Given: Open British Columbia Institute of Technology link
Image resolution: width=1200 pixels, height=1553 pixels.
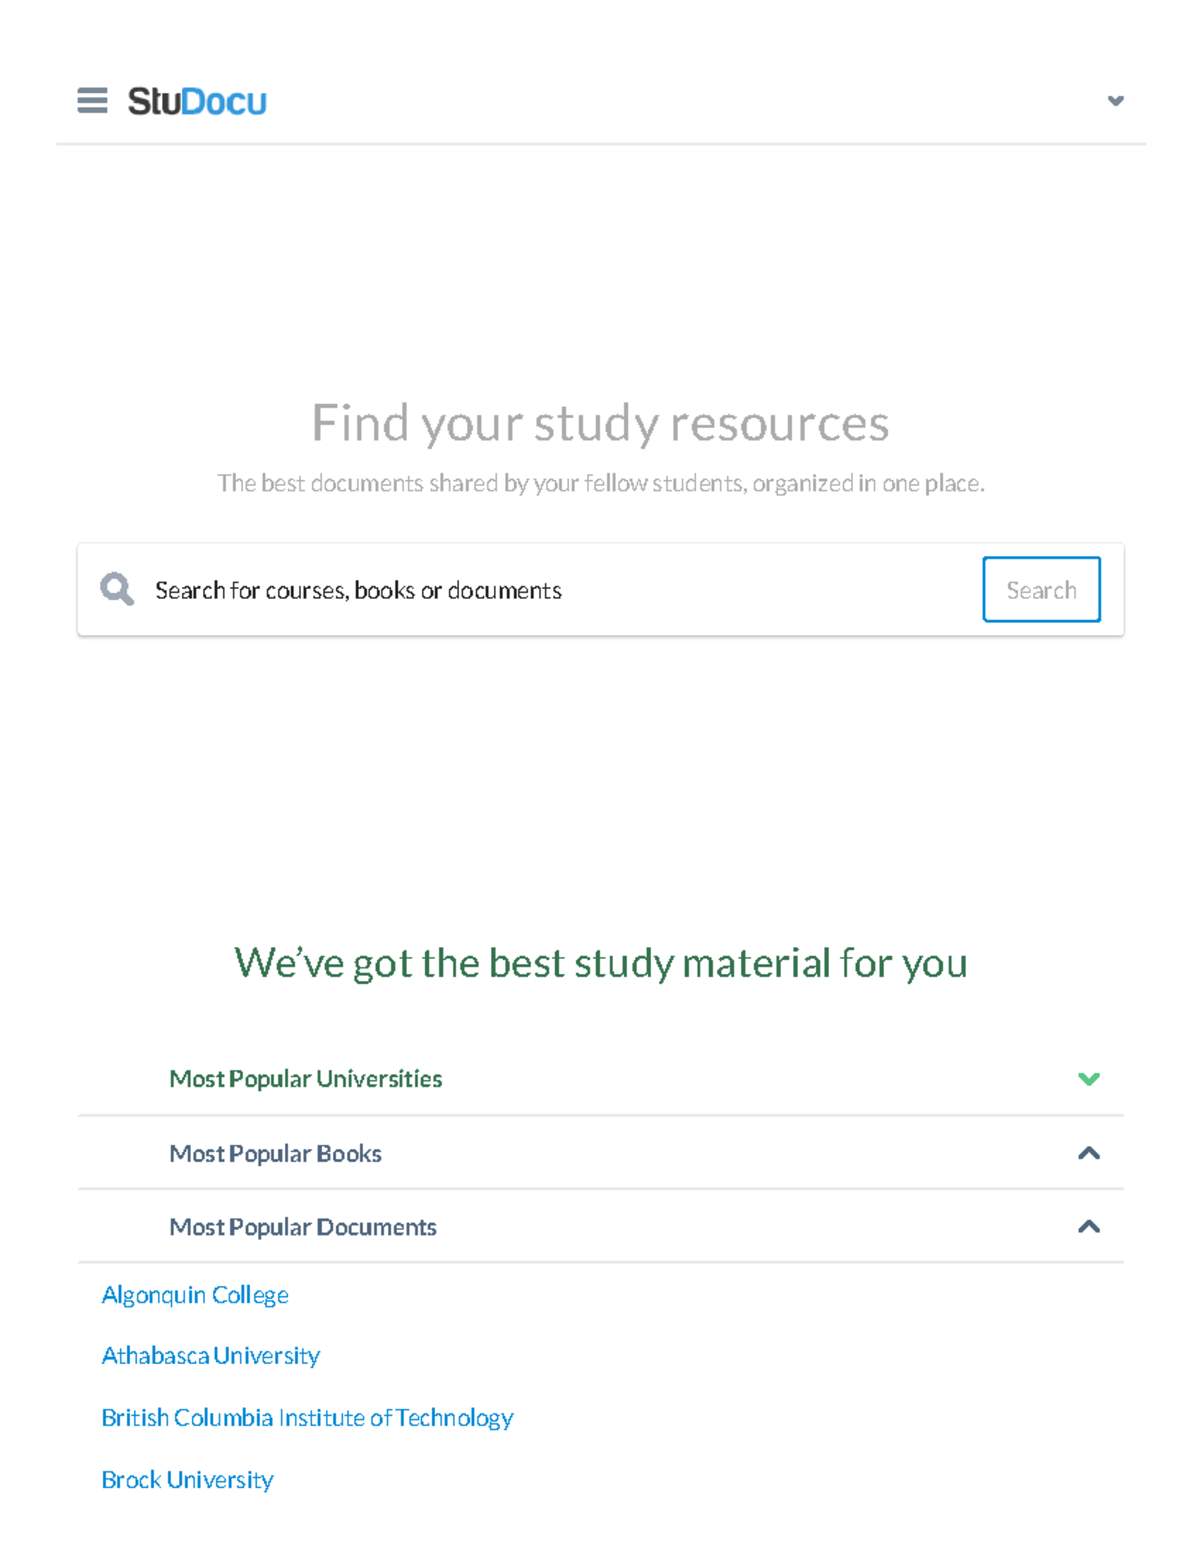Looking at the screenshot, I should pyautogui.click(x=307, y=1418).
